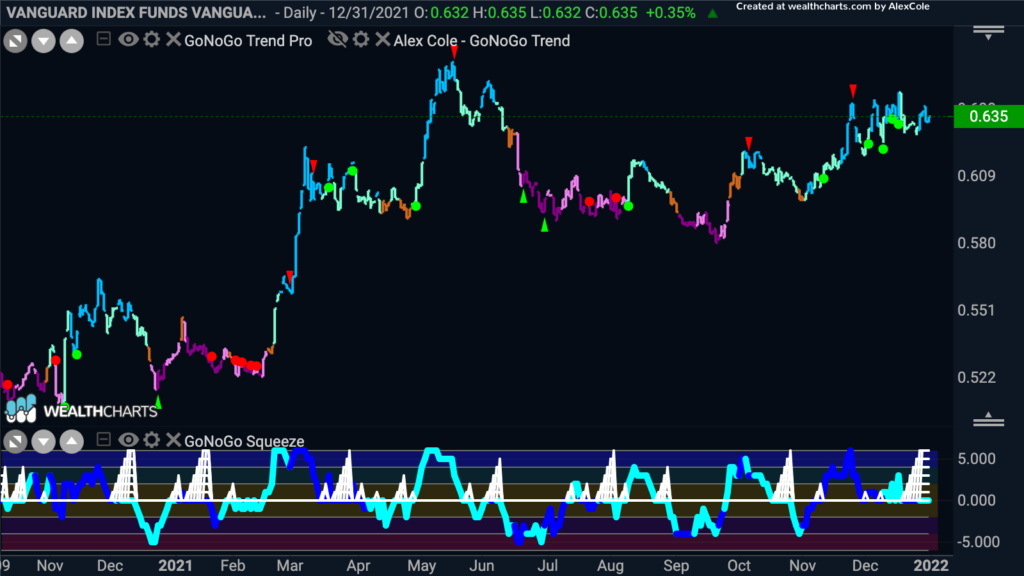Click the 5.000 squeeze axis label
The height and width of the screenshot is (576, 1024).
pyautogui.click(x=976, y=458)
